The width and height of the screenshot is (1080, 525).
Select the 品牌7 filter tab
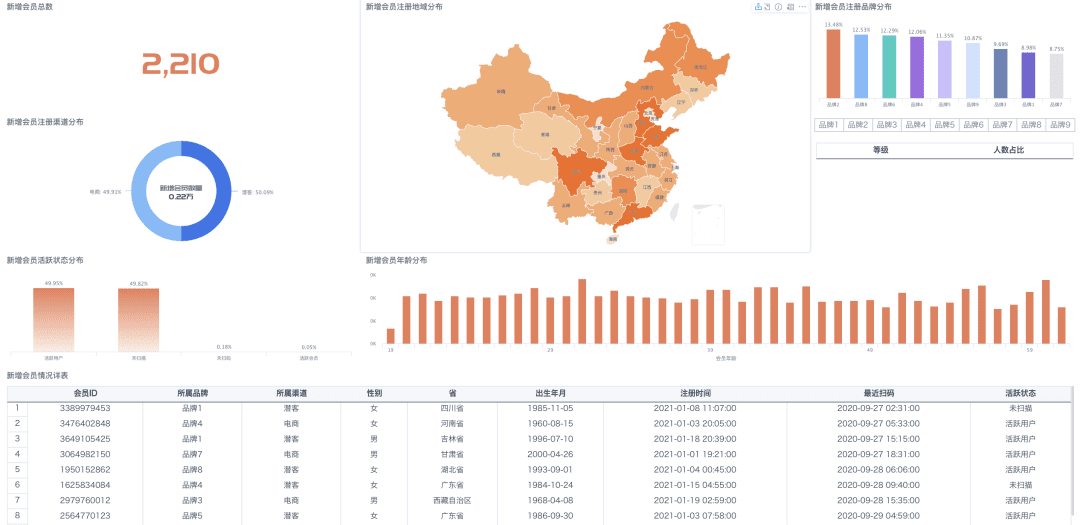click(1002, 125)
